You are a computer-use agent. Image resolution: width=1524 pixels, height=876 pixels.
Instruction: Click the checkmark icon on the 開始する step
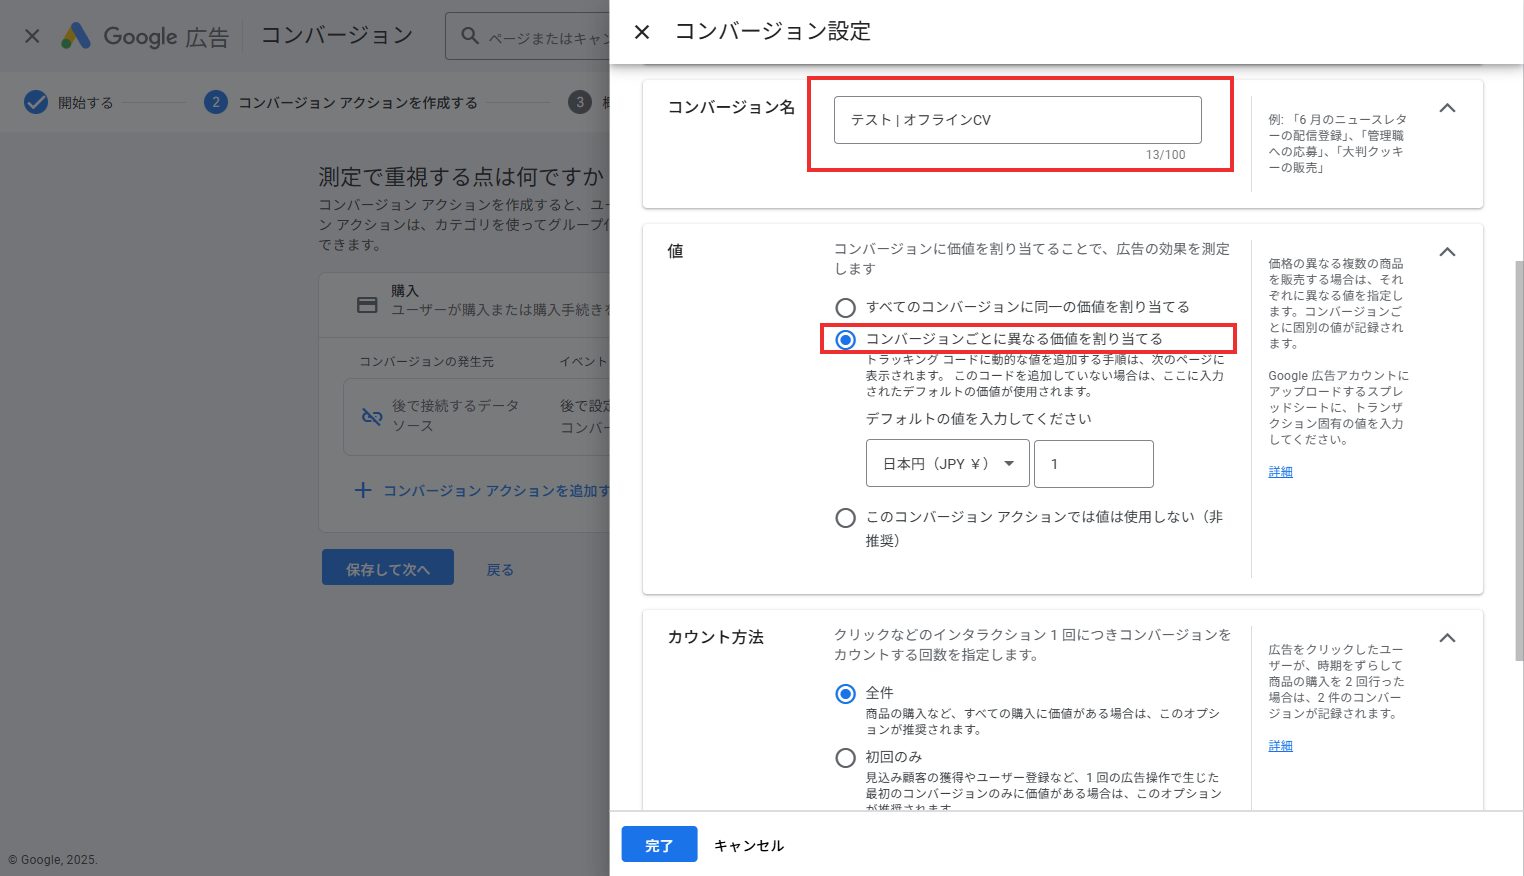tap(38, 101)
